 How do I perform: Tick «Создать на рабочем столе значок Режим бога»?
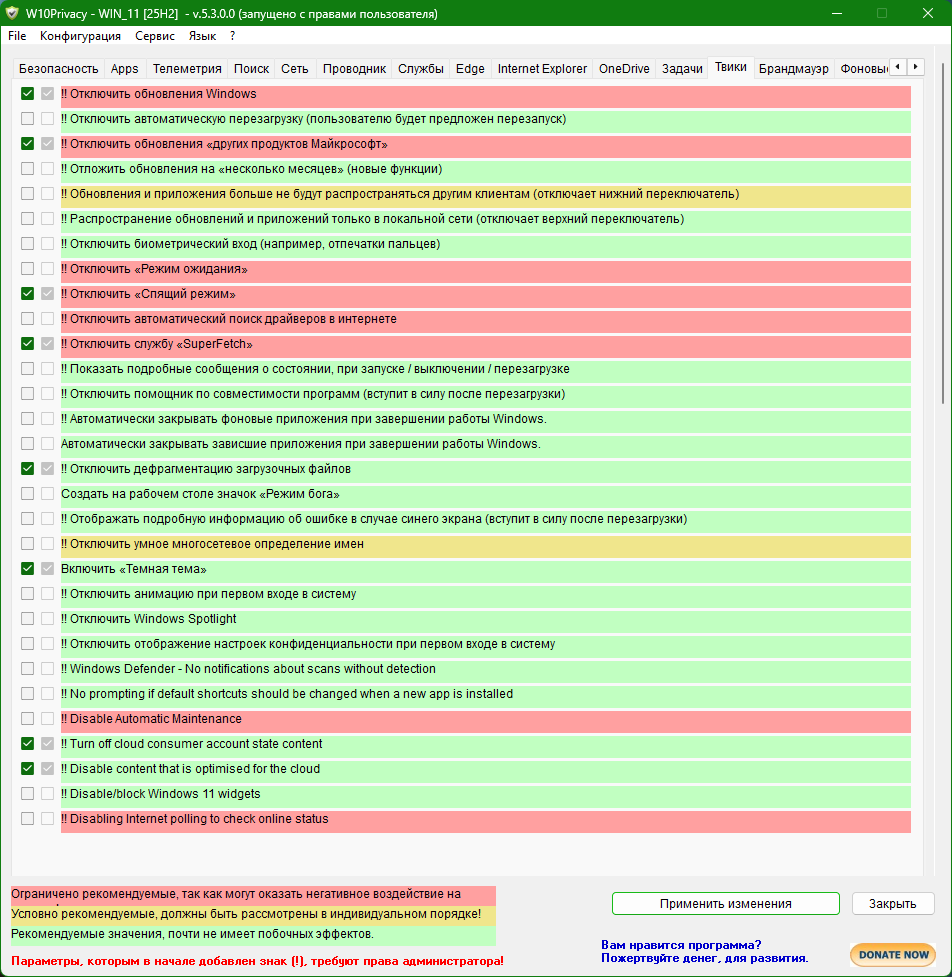[x=28, y=494]
